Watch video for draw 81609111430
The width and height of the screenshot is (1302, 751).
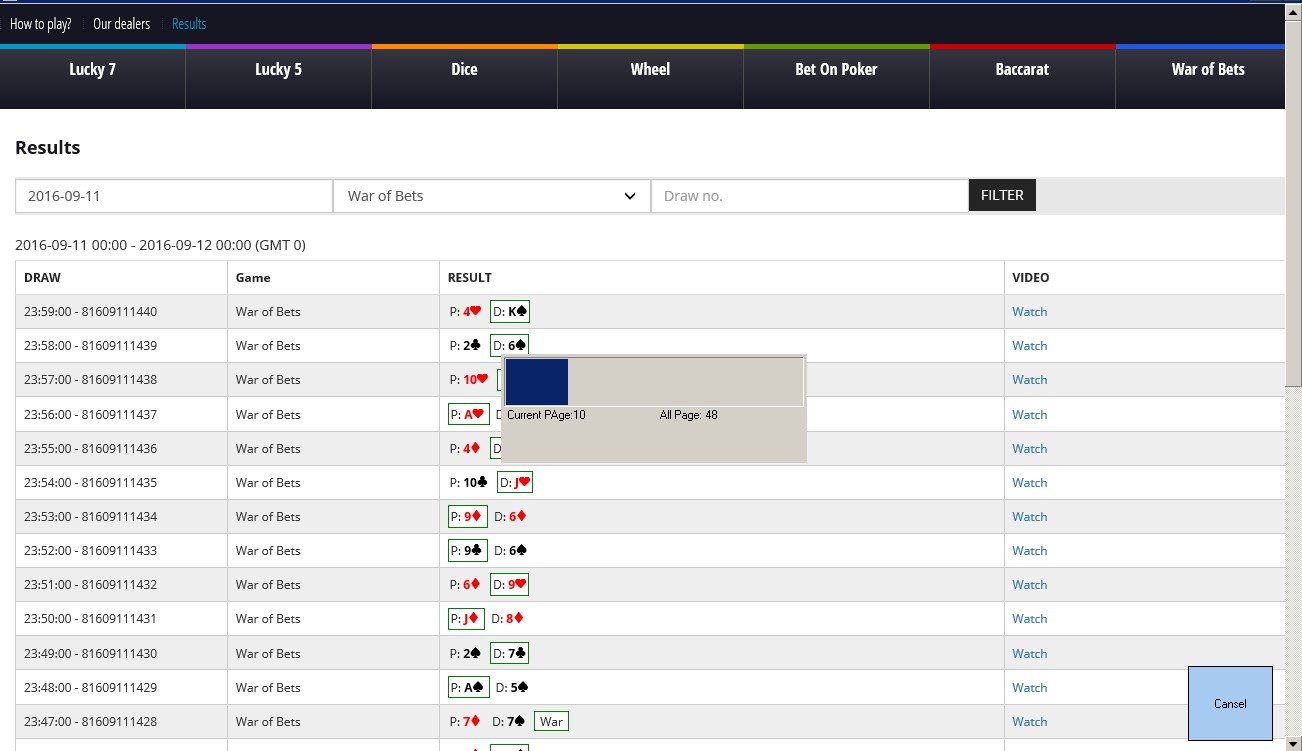tap(1029, 654)
